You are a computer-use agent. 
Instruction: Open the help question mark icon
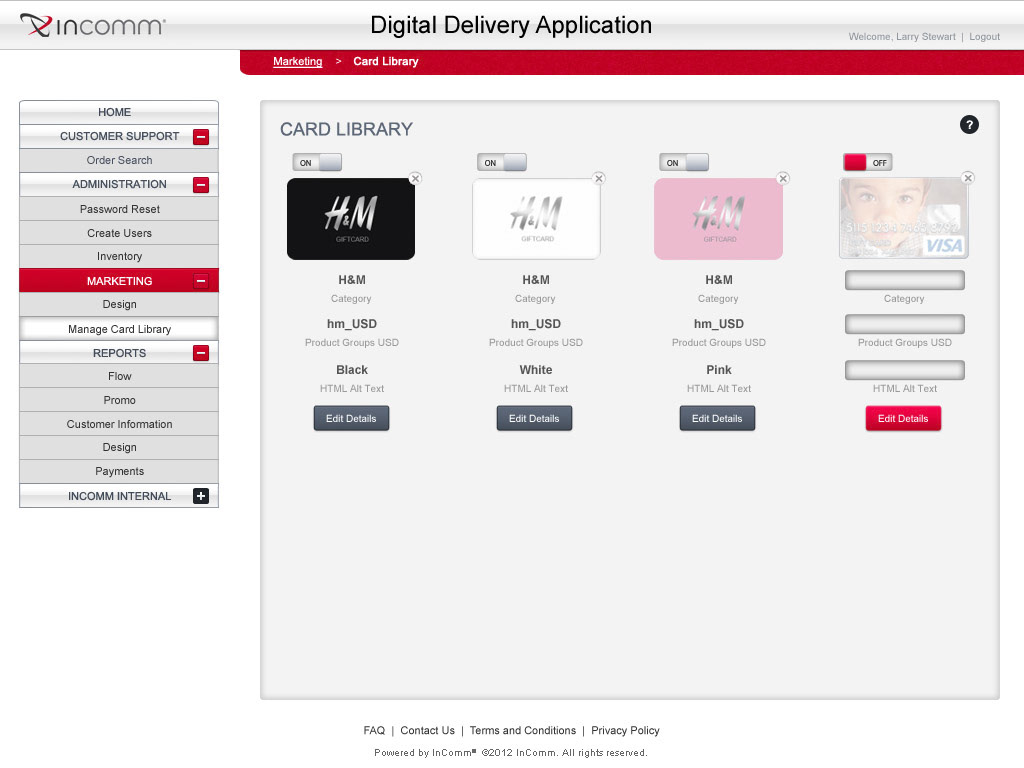coord(969,125)
